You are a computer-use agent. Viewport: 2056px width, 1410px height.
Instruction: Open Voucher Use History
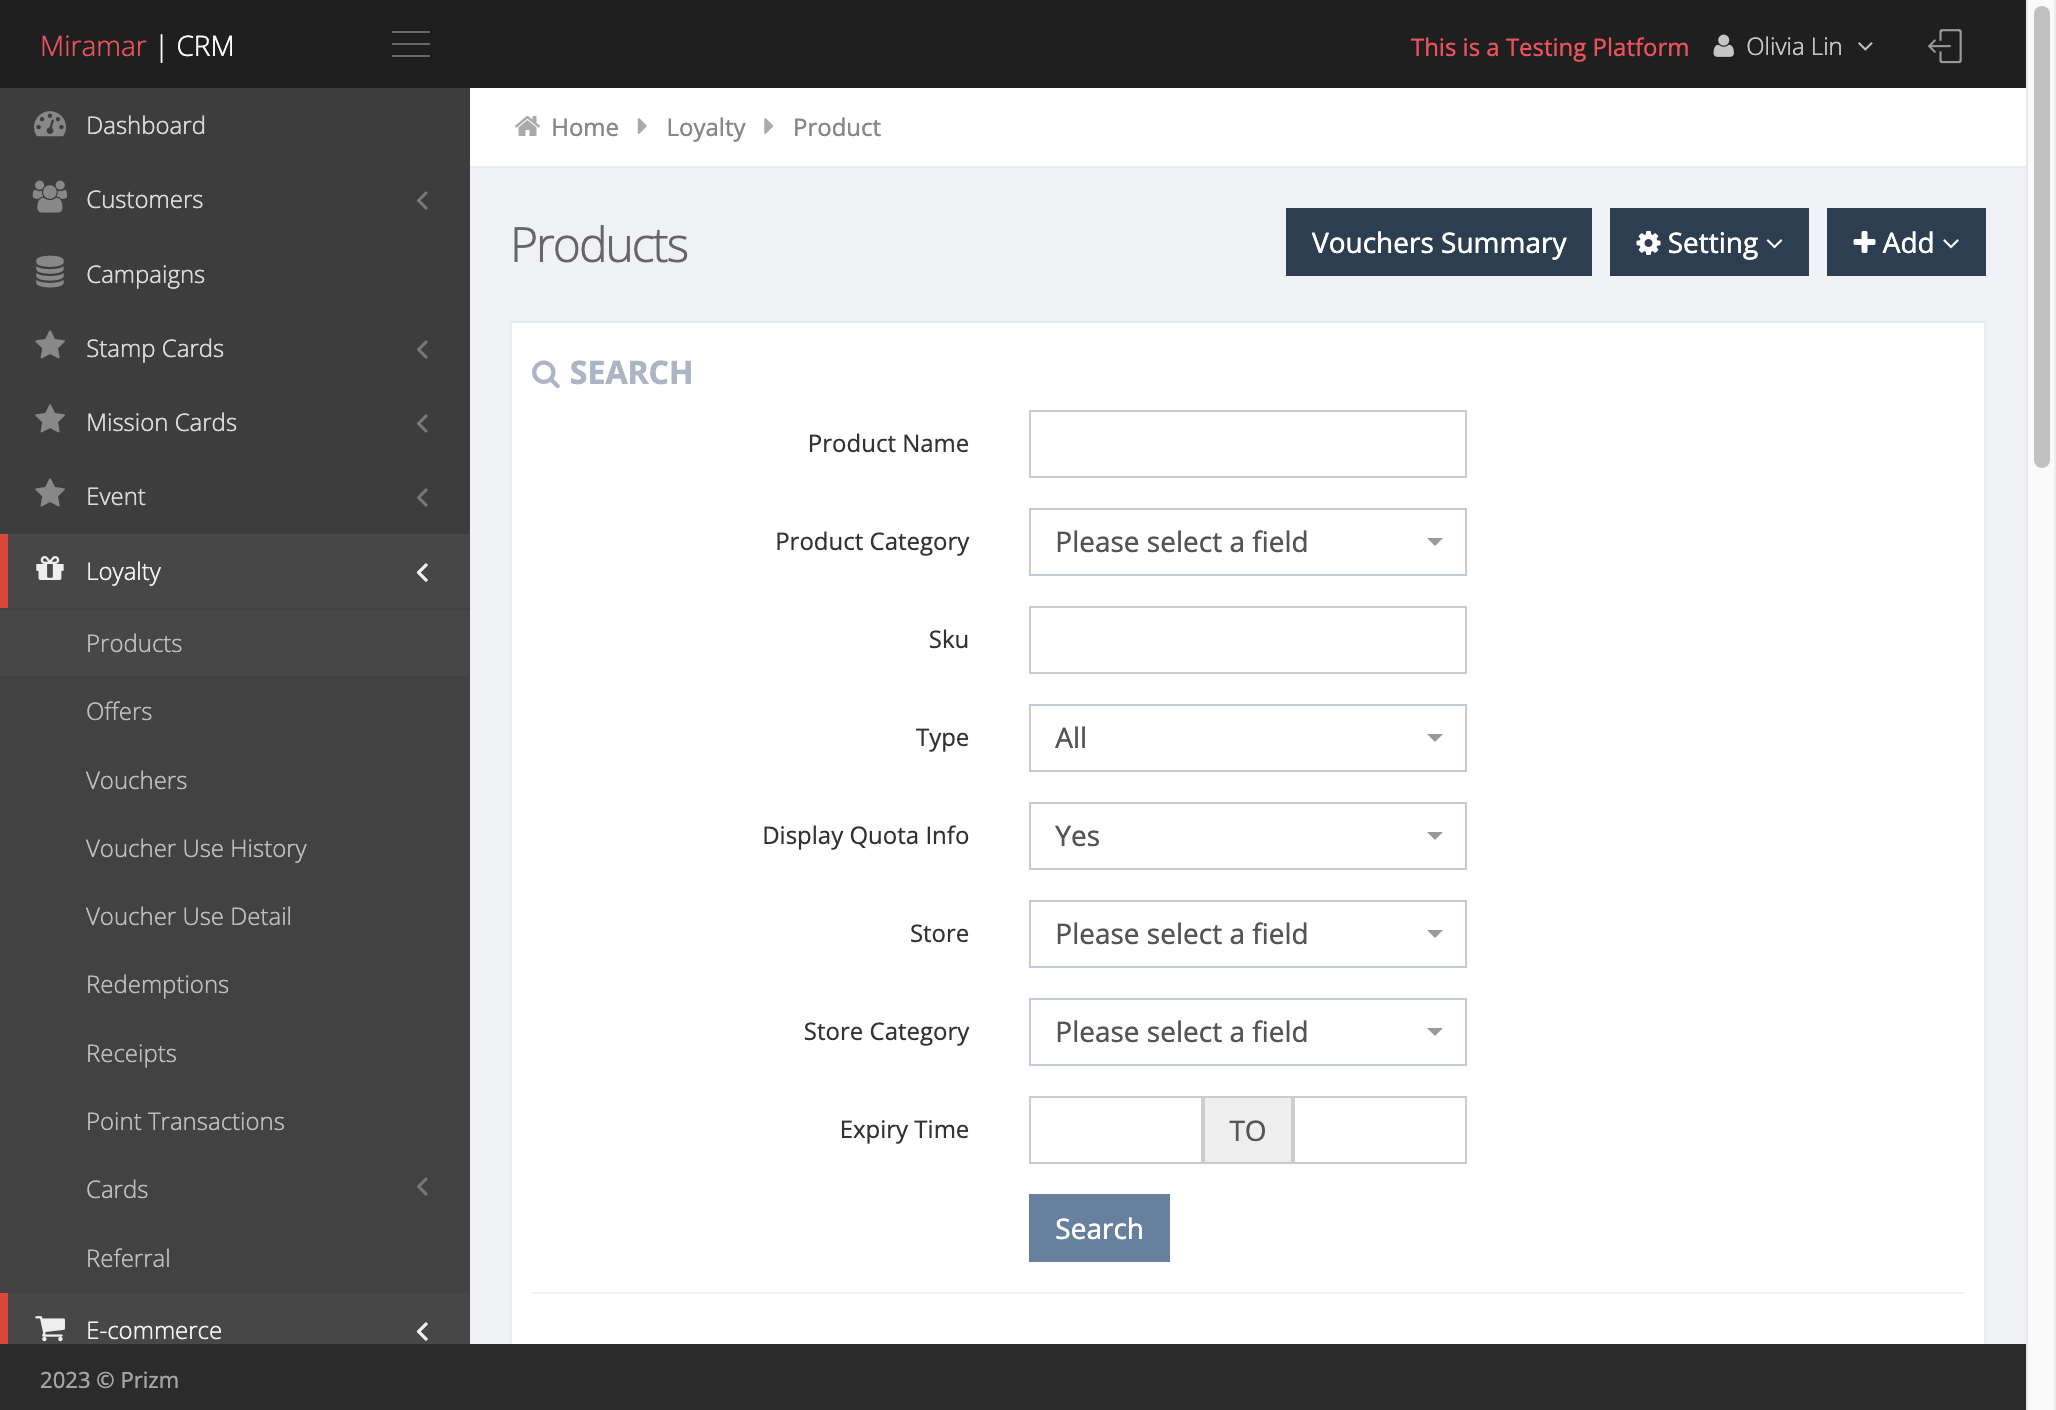(x=196, y=848)
